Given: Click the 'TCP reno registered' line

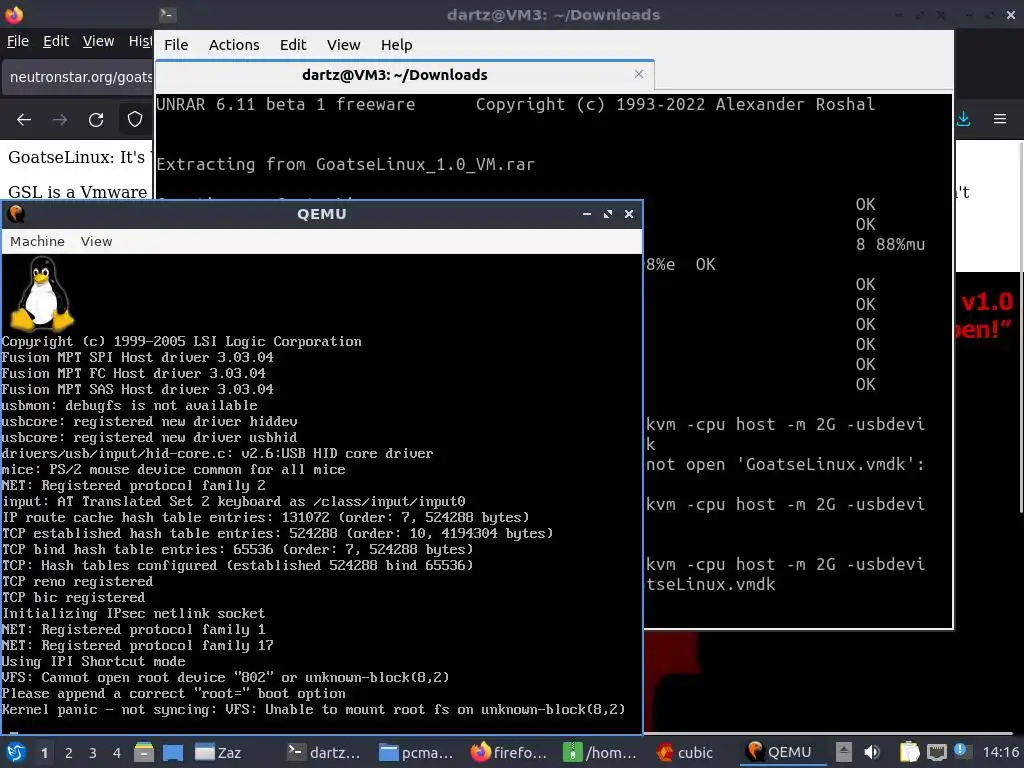Looking at the screenshot, I should point(77,581).
